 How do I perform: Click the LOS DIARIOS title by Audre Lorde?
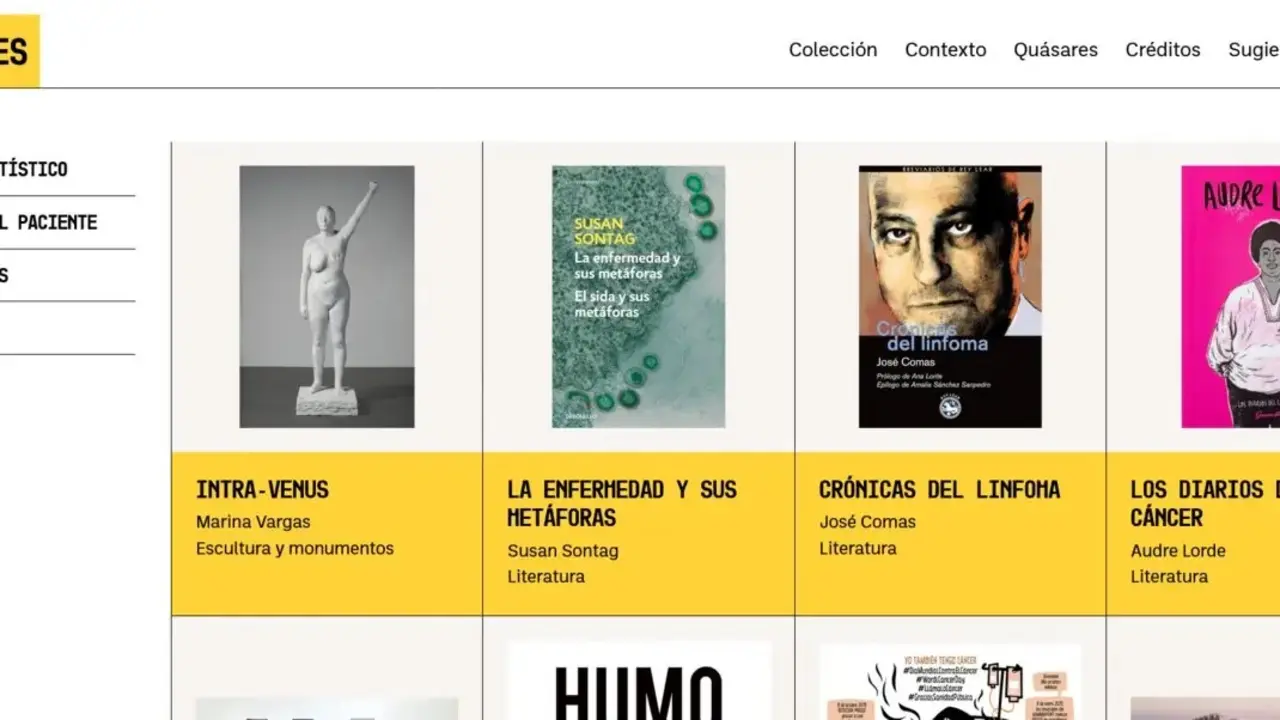pos(1205,504)
